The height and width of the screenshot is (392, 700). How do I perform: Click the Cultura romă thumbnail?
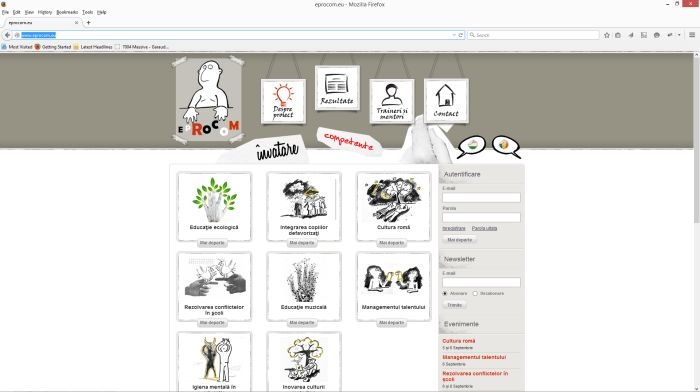(393, 199)
